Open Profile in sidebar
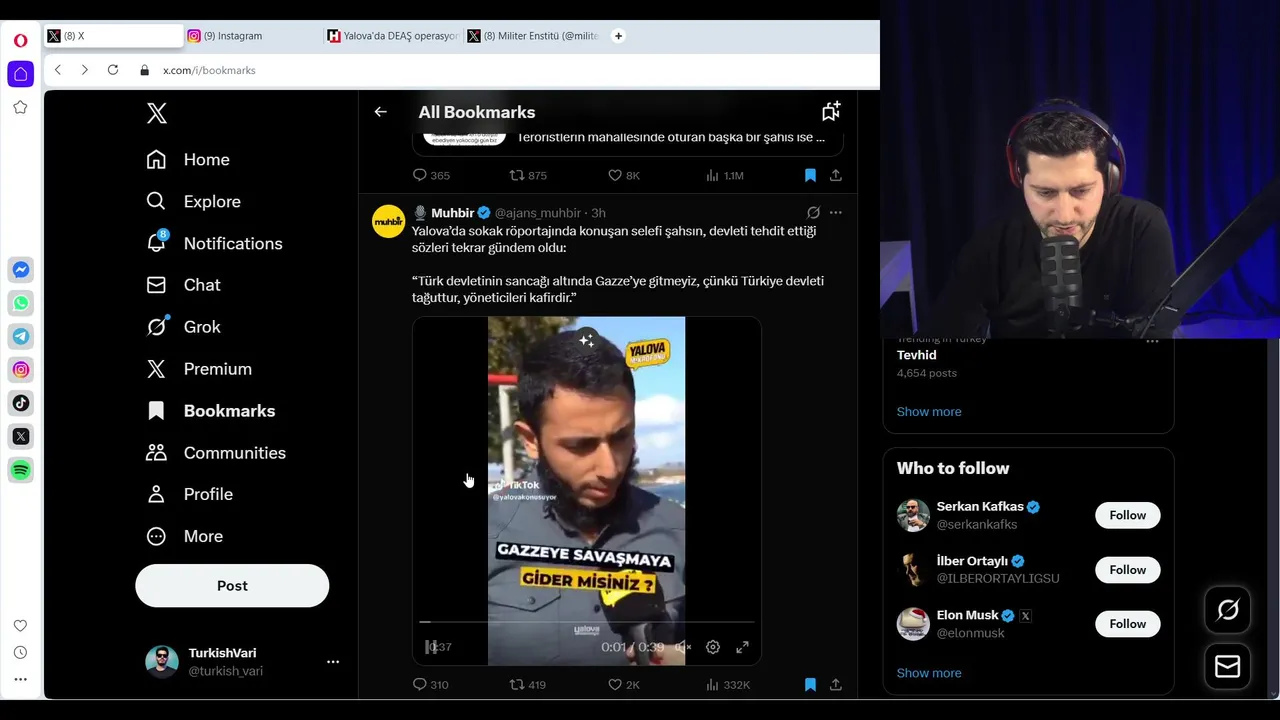Image resolution: width=1280 pixels, height=720 pixels. tap(189, 495)
